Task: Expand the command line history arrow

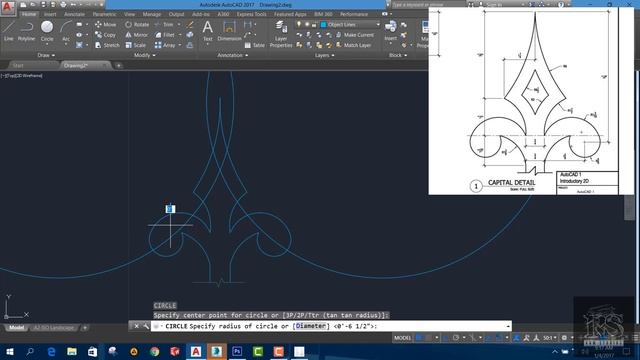Action: click(508, 326)
